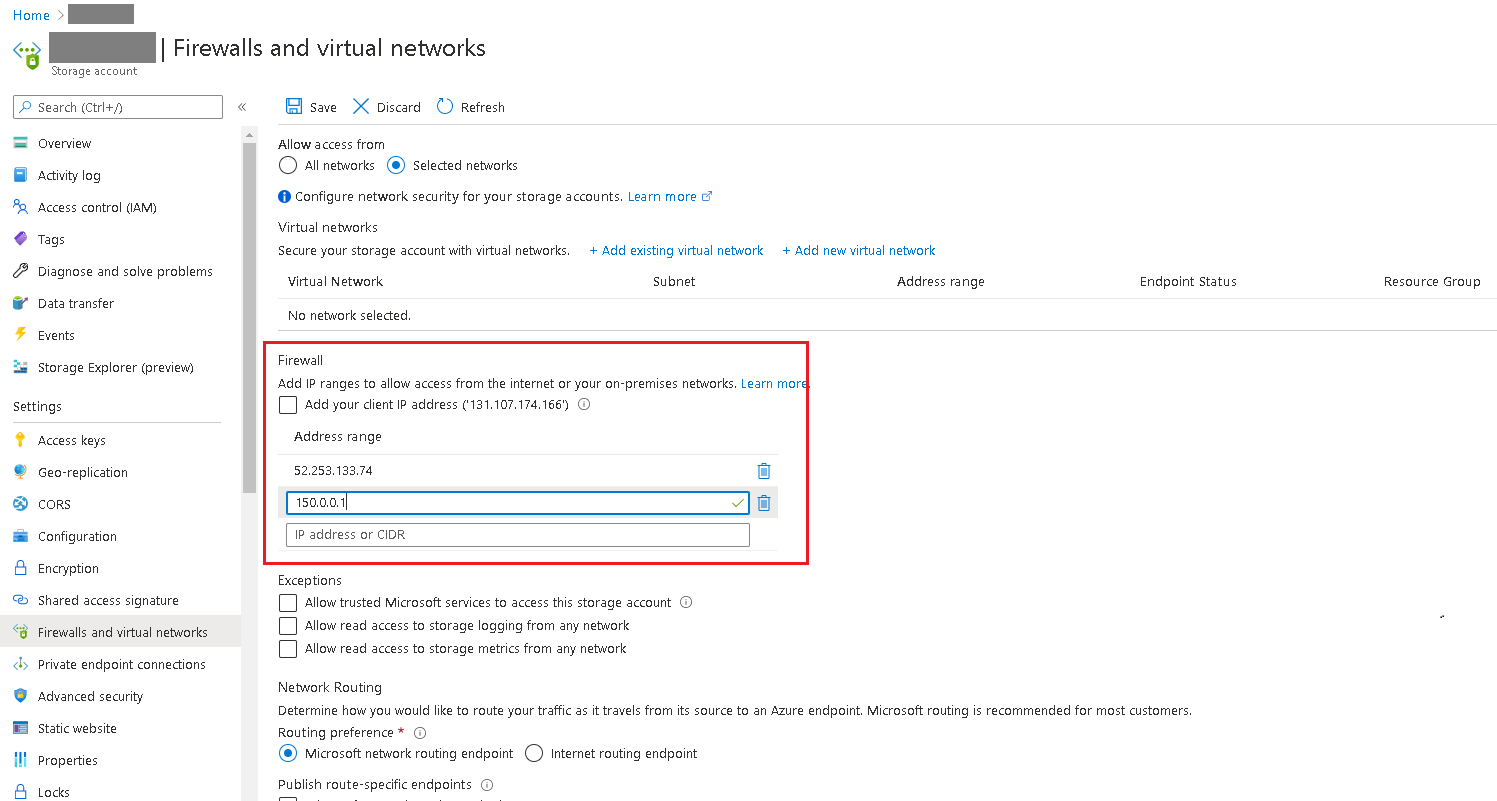The width and height of the screenshot is (1497, 801).
Task: Enable 'Allow trusted Microsoft services' access
Action: click(x=288, y=602)
